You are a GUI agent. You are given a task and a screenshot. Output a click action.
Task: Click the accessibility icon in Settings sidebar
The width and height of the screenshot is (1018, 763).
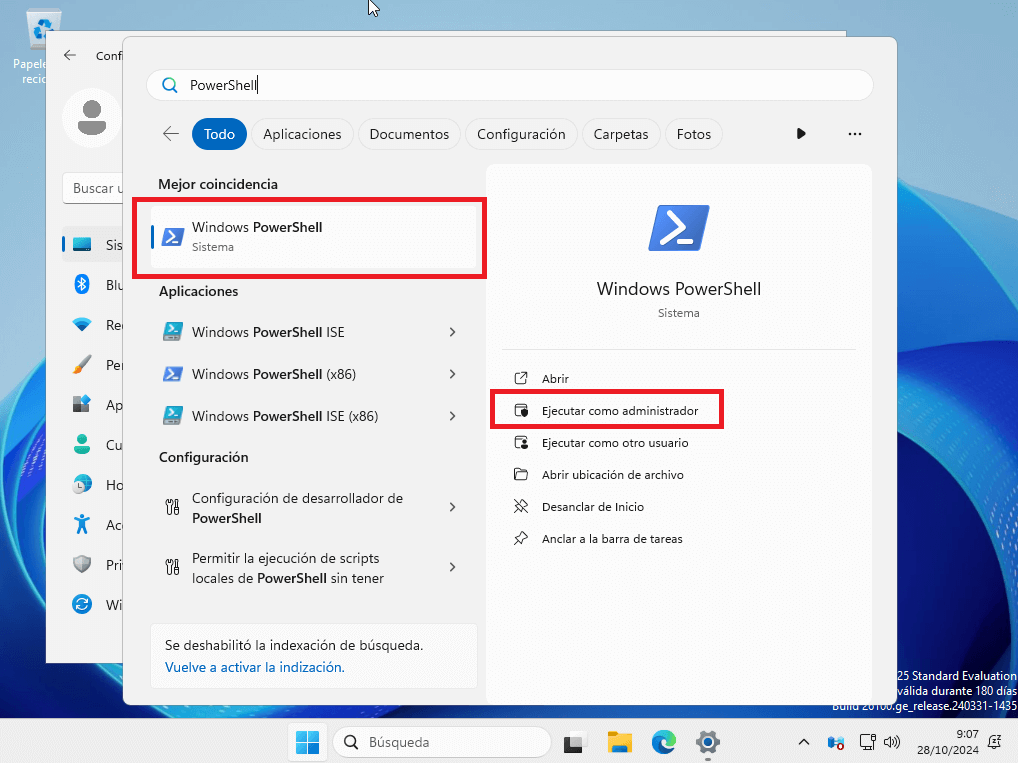[x=82, y=524]
